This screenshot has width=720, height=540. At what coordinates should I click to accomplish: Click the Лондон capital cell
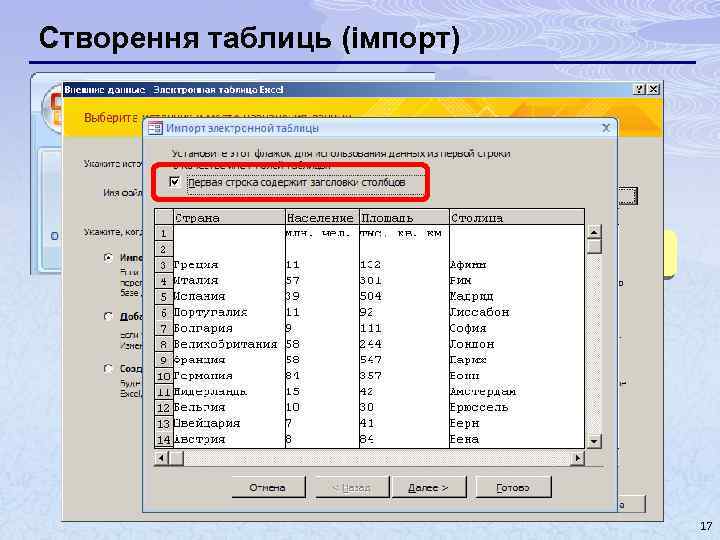point(517,344)
